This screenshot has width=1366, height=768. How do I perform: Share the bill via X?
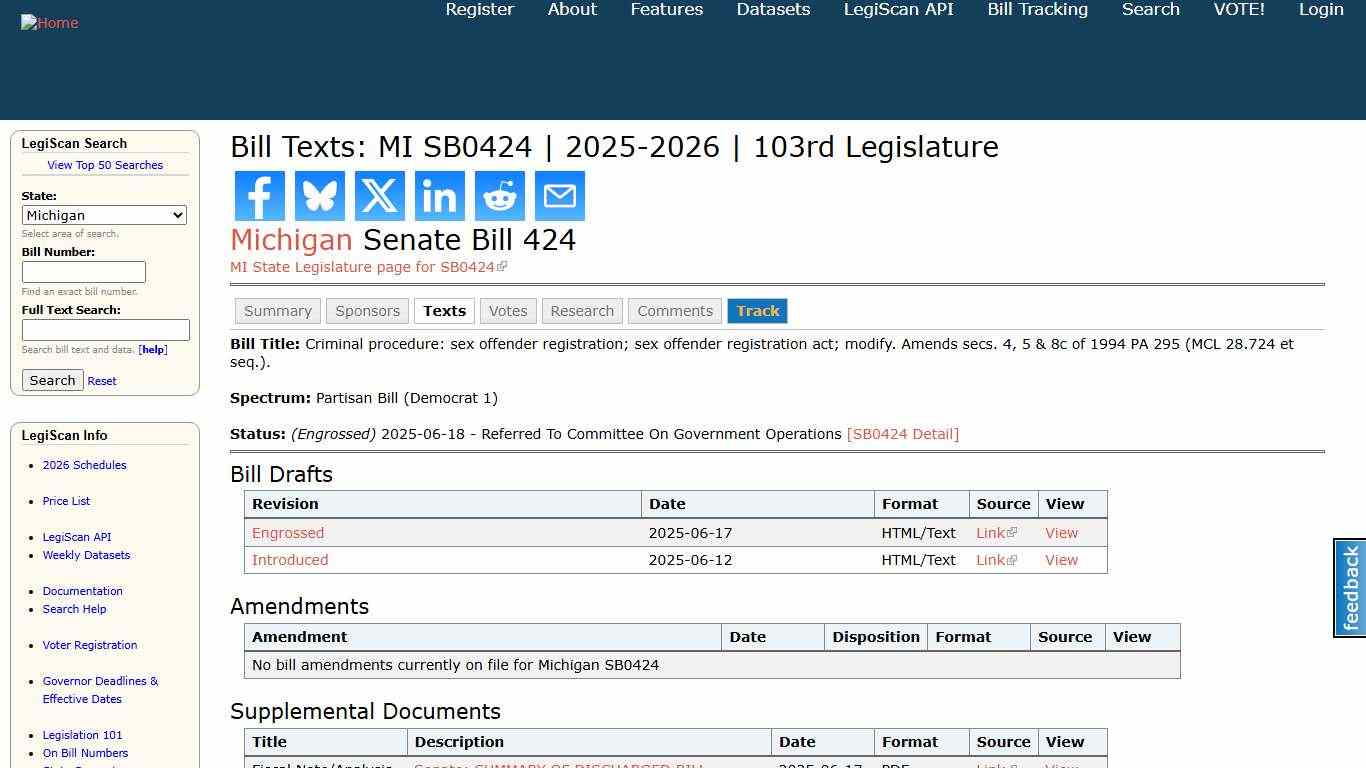point(379,196)
